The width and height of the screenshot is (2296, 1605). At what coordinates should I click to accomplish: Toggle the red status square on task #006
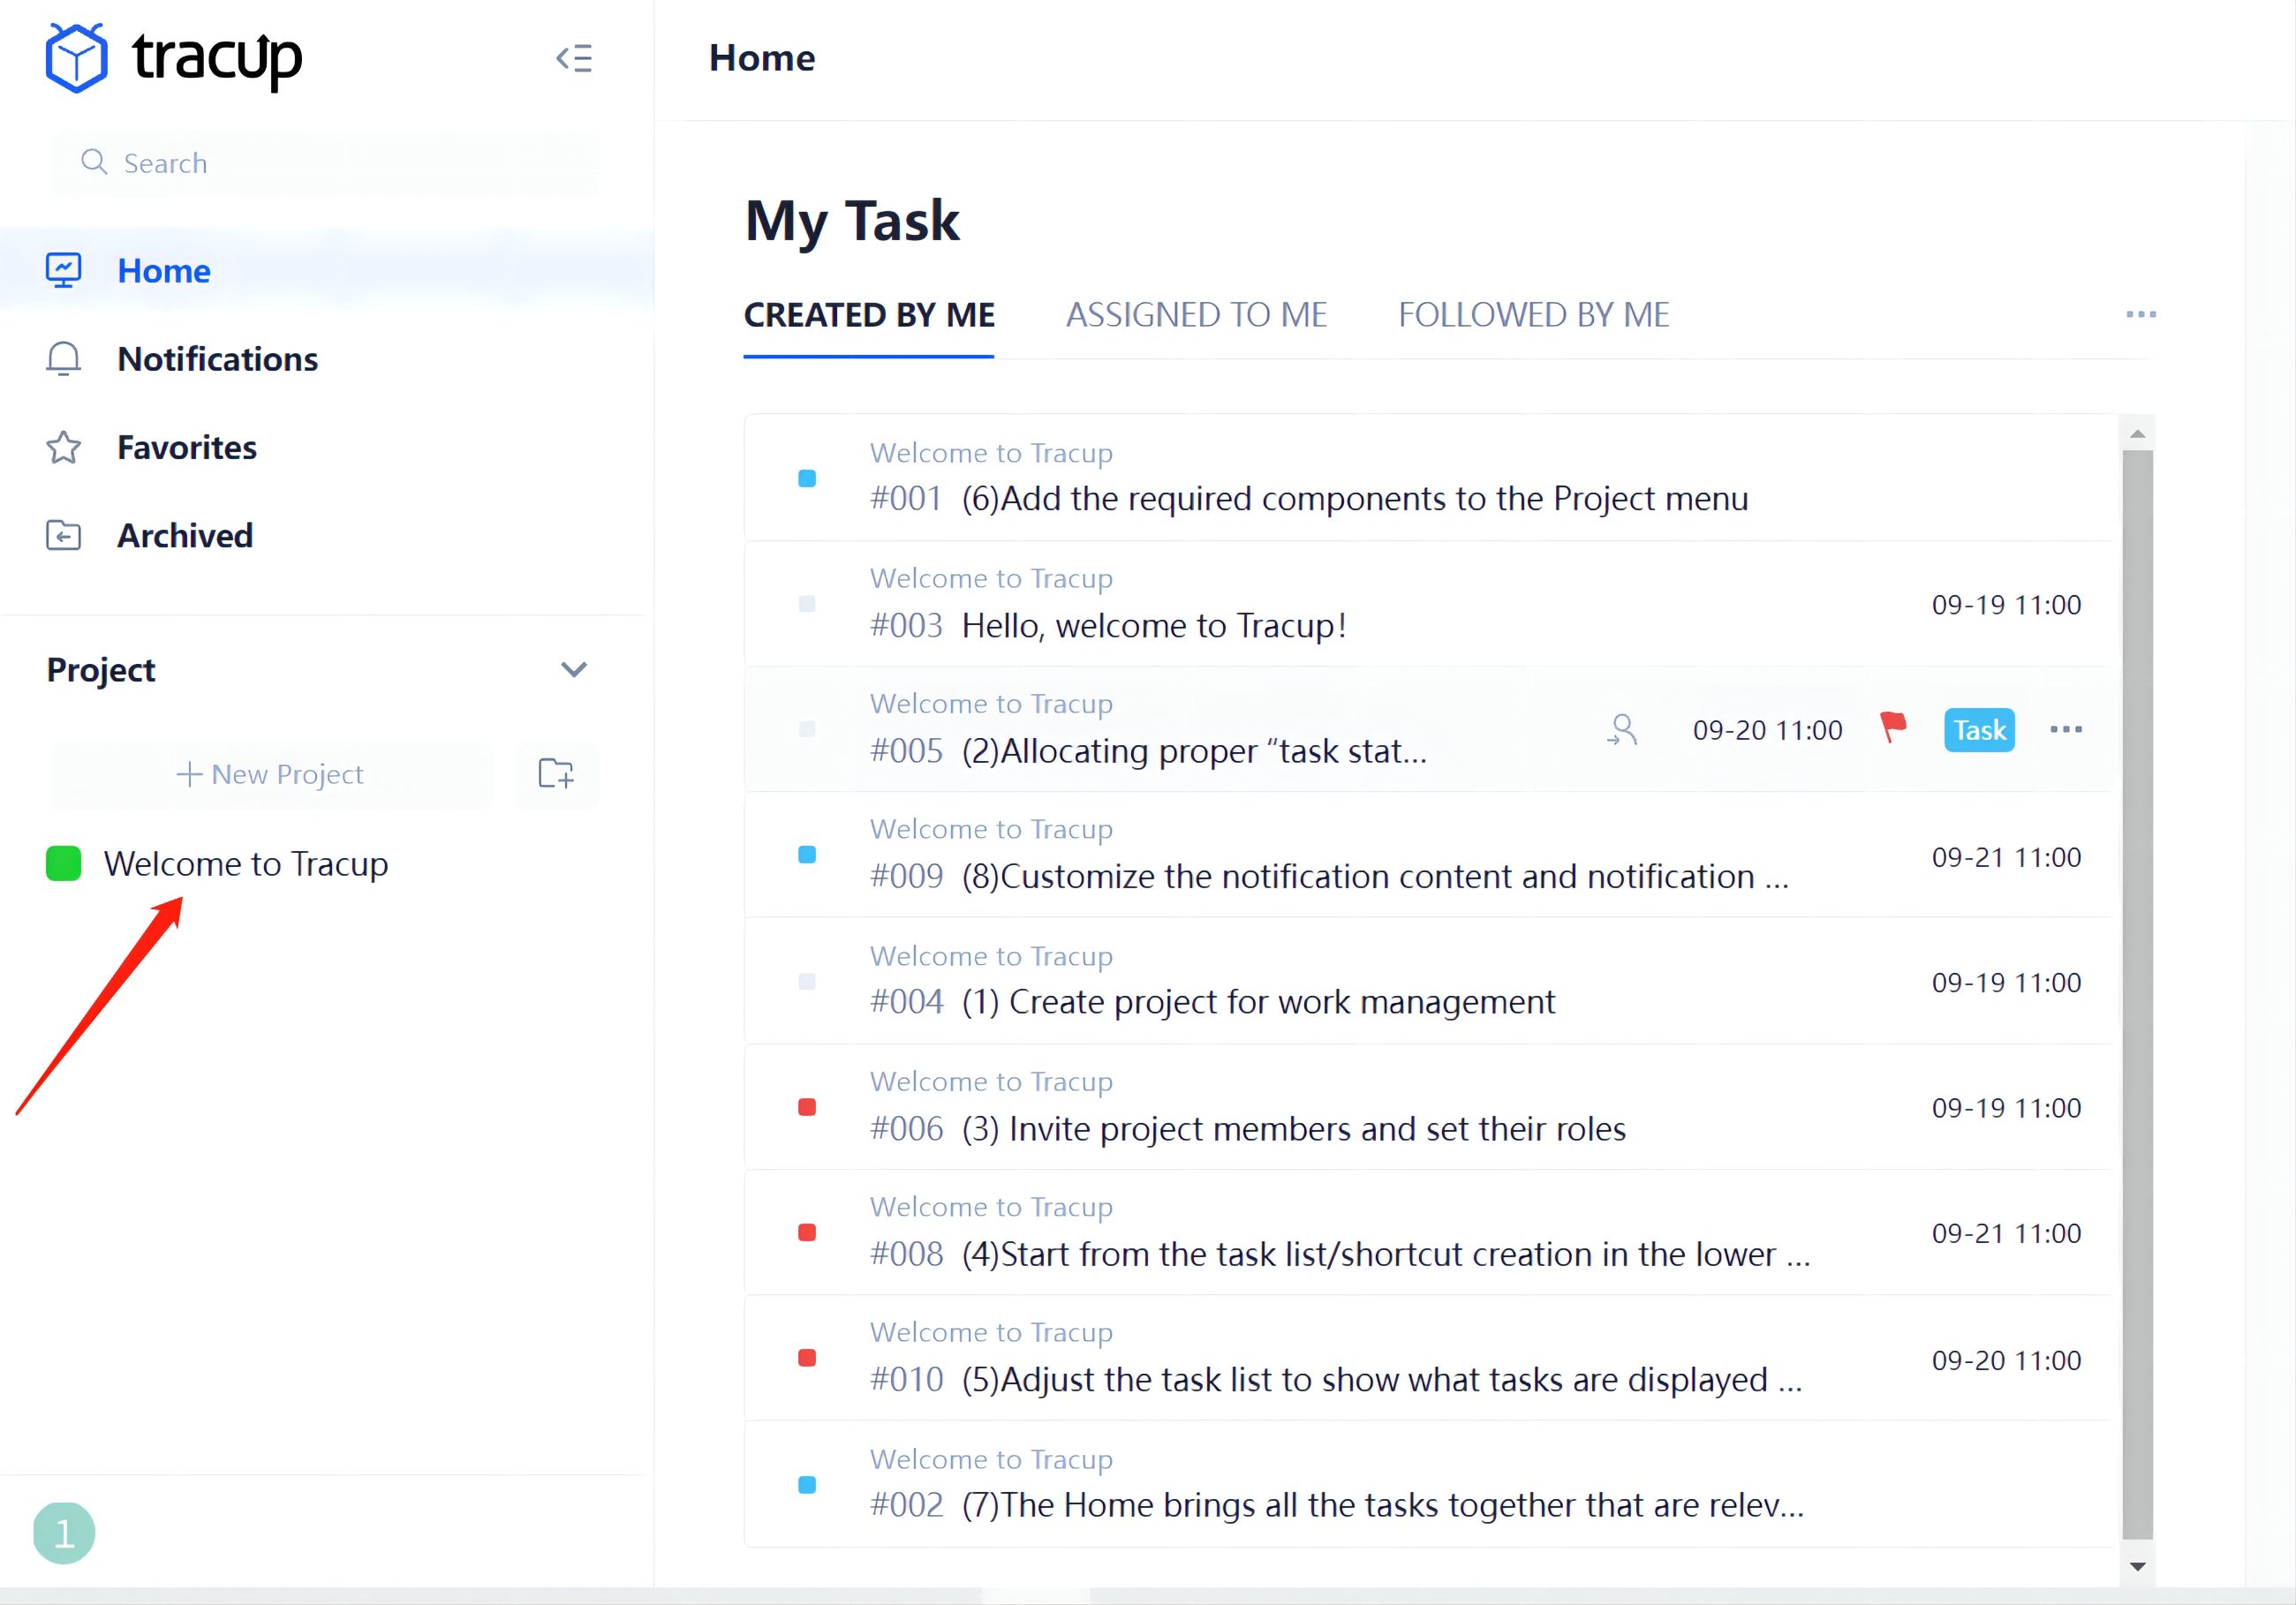[x=807, y=1107]
